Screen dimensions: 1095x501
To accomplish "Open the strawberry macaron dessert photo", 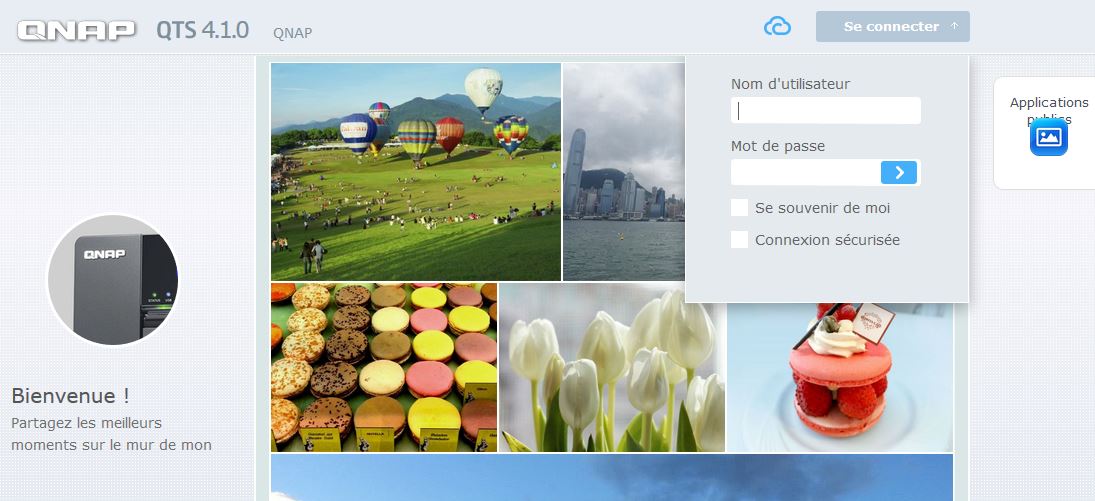I will coord(840,377).
